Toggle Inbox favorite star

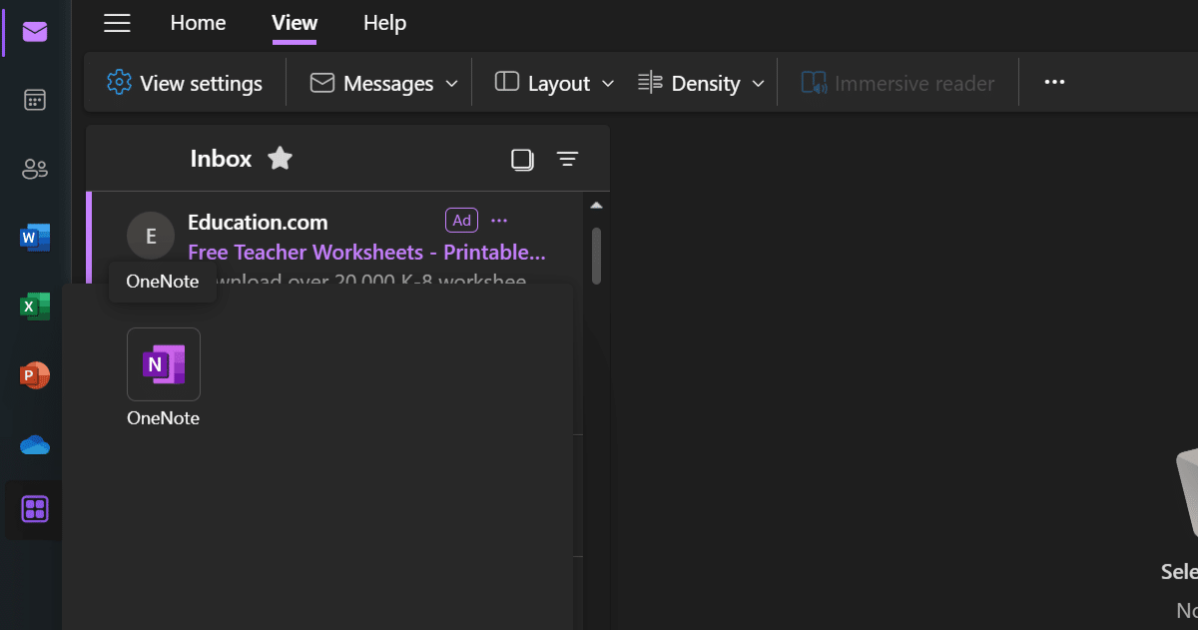tap(280, 158)
